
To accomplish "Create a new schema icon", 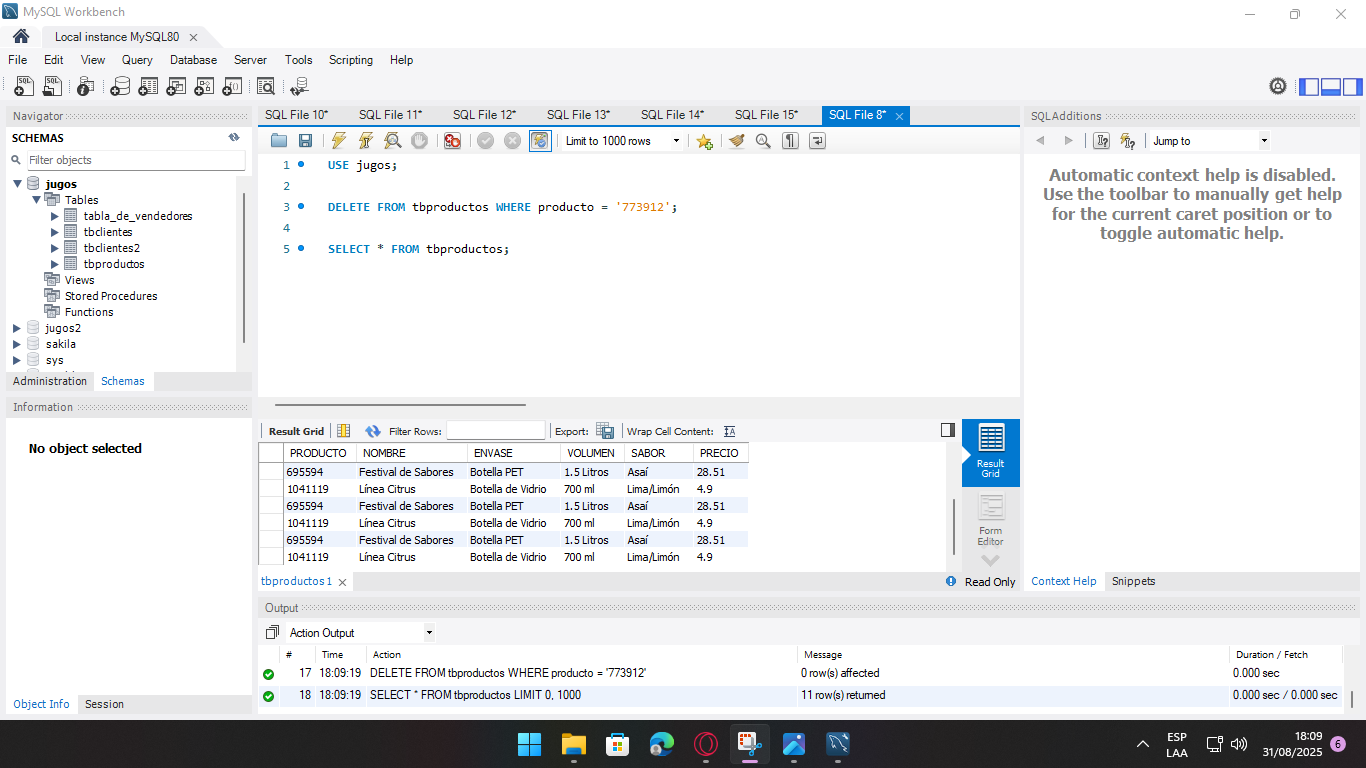I will coord(120,86).
